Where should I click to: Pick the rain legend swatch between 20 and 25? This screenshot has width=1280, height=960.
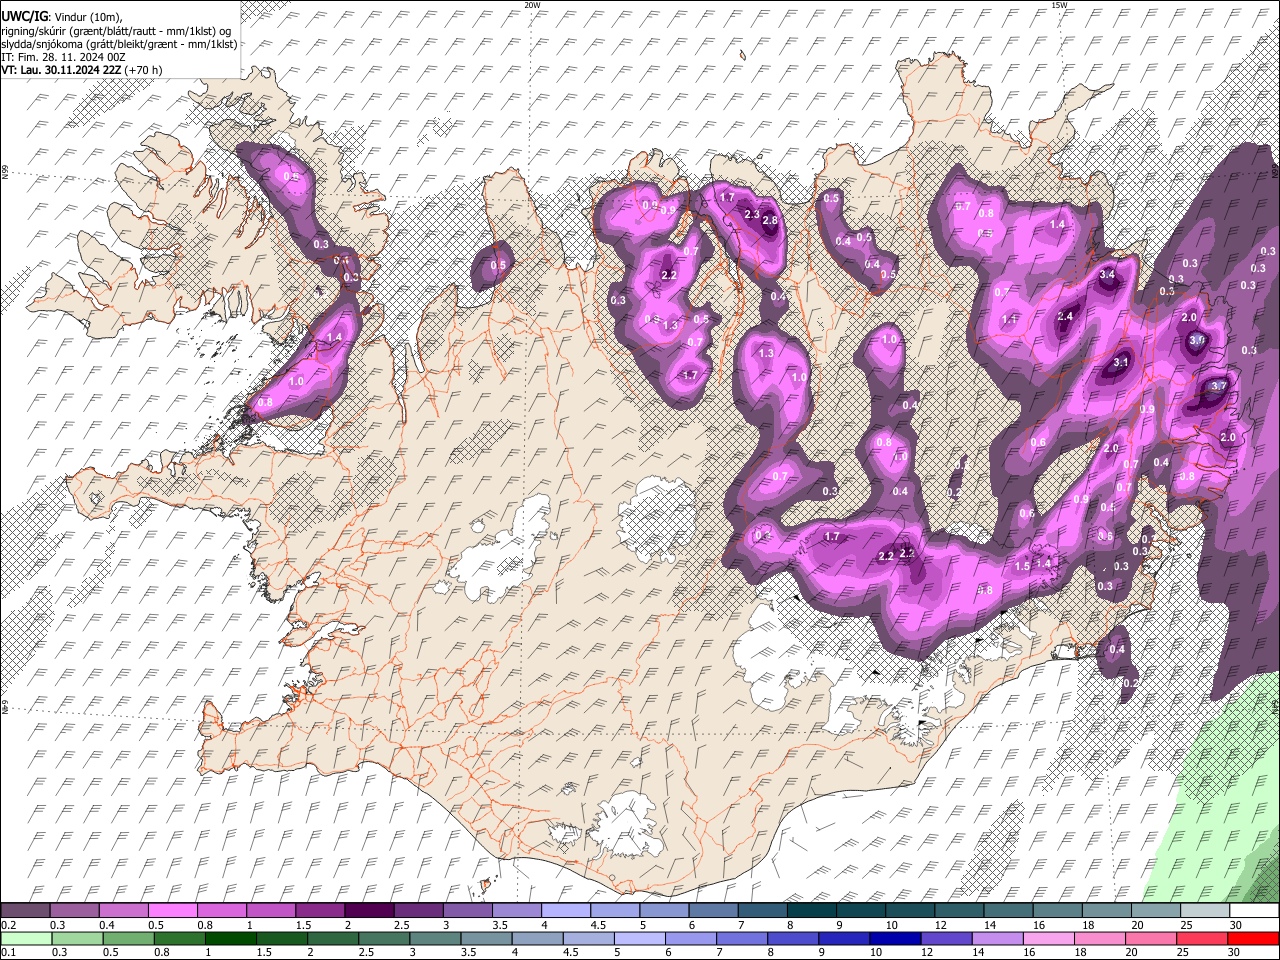pos(1151,938)
